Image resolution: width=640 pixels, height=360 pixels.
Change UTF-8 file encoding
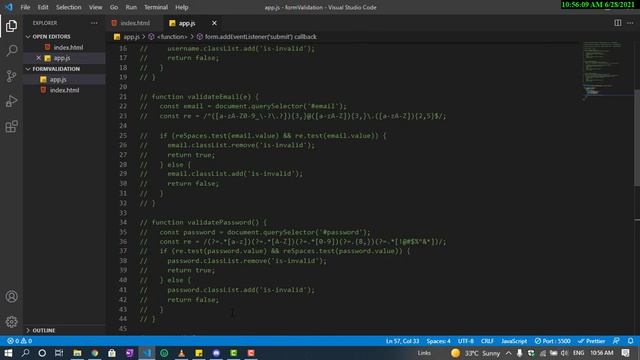click(x=466, y=341)
